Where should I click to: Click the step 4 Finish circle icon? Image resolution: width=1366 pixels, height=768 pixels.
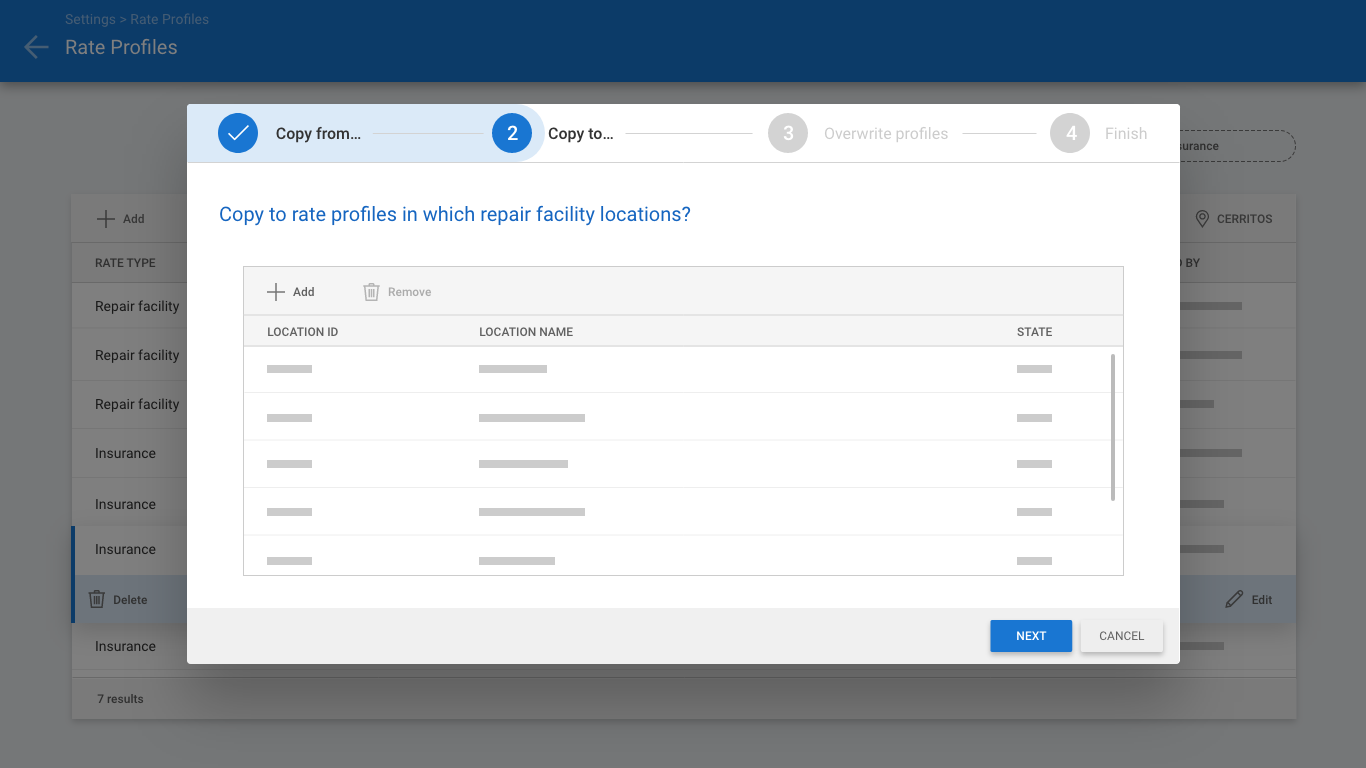pos(1070,133)
